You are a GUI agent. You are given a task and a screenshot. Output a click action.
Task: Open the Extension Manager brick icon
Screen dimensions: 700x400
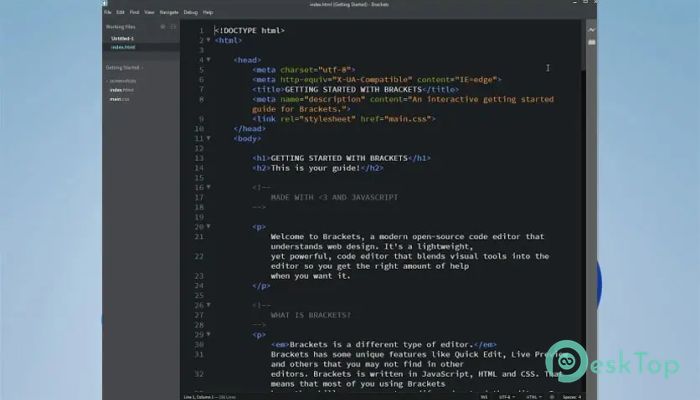pos(592,42)
